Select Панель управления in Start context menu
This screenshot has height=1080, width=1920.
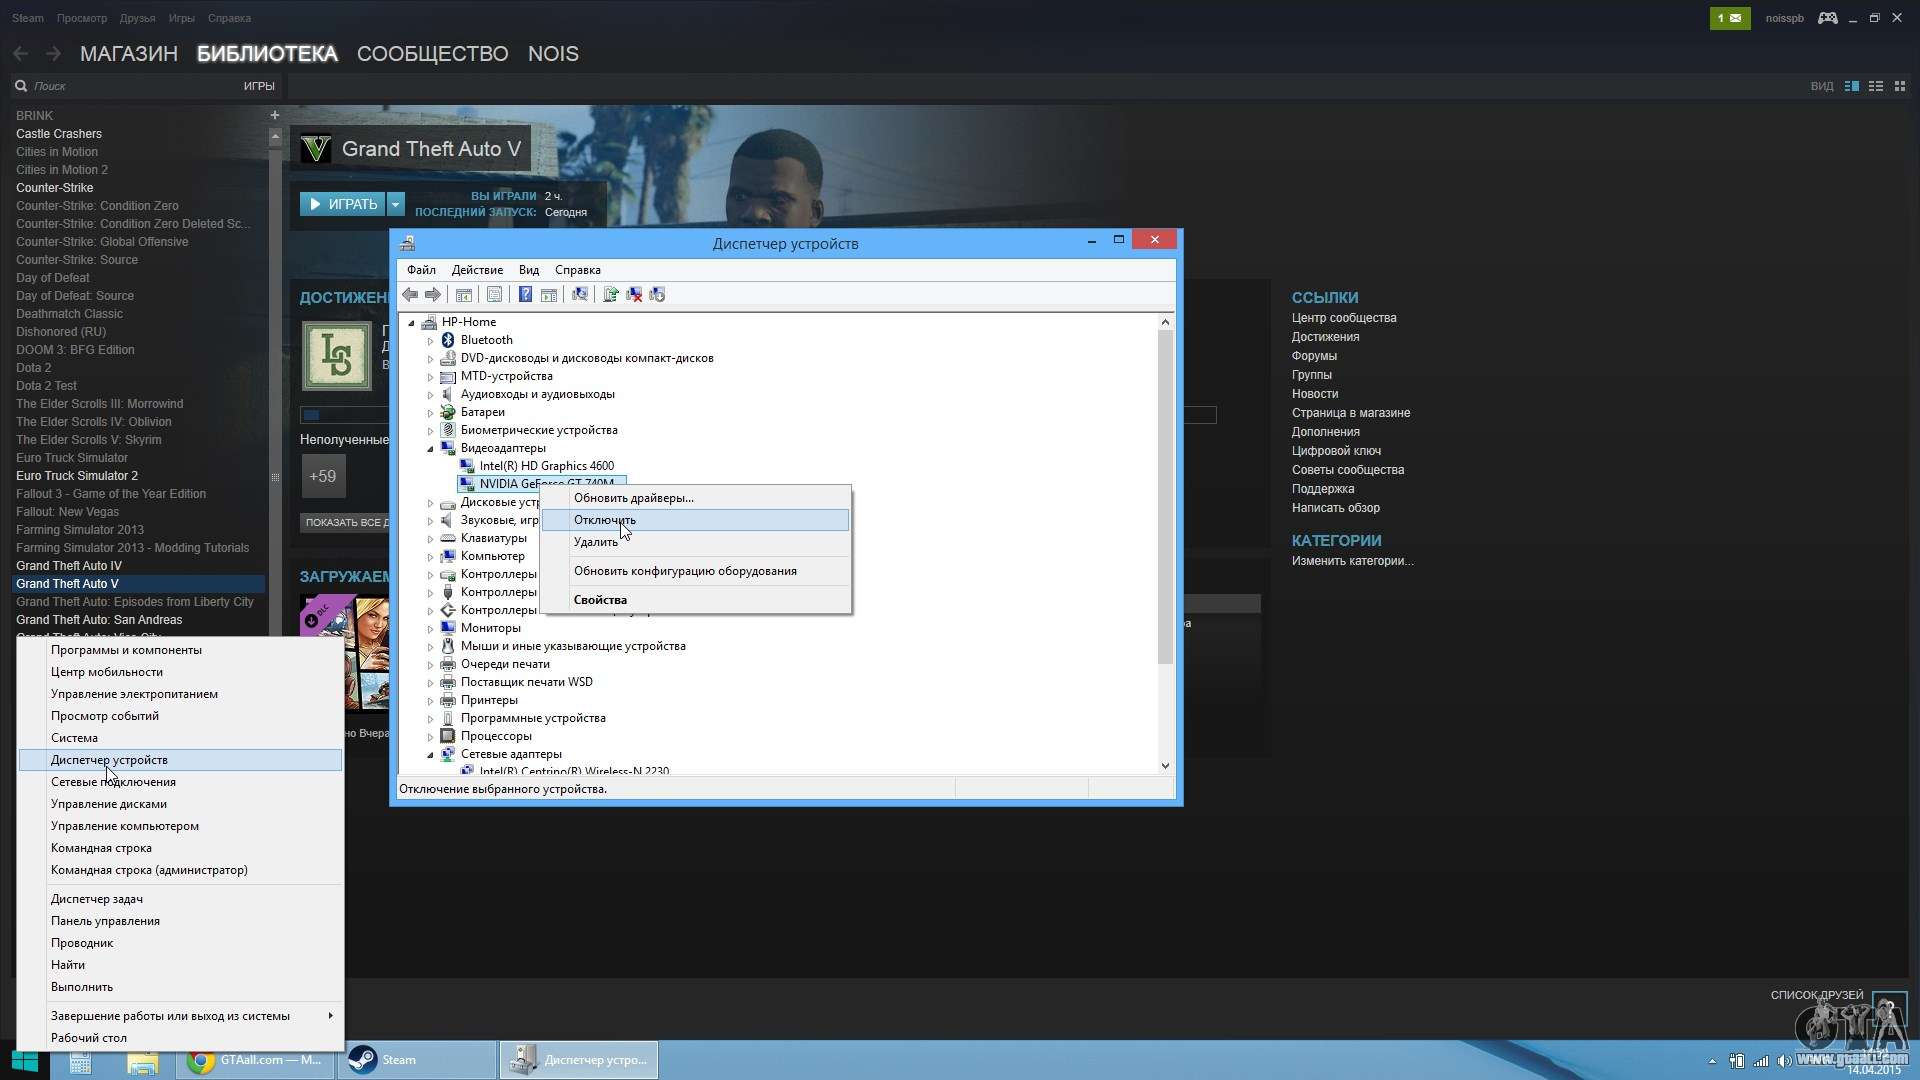[x=180, y=921]
